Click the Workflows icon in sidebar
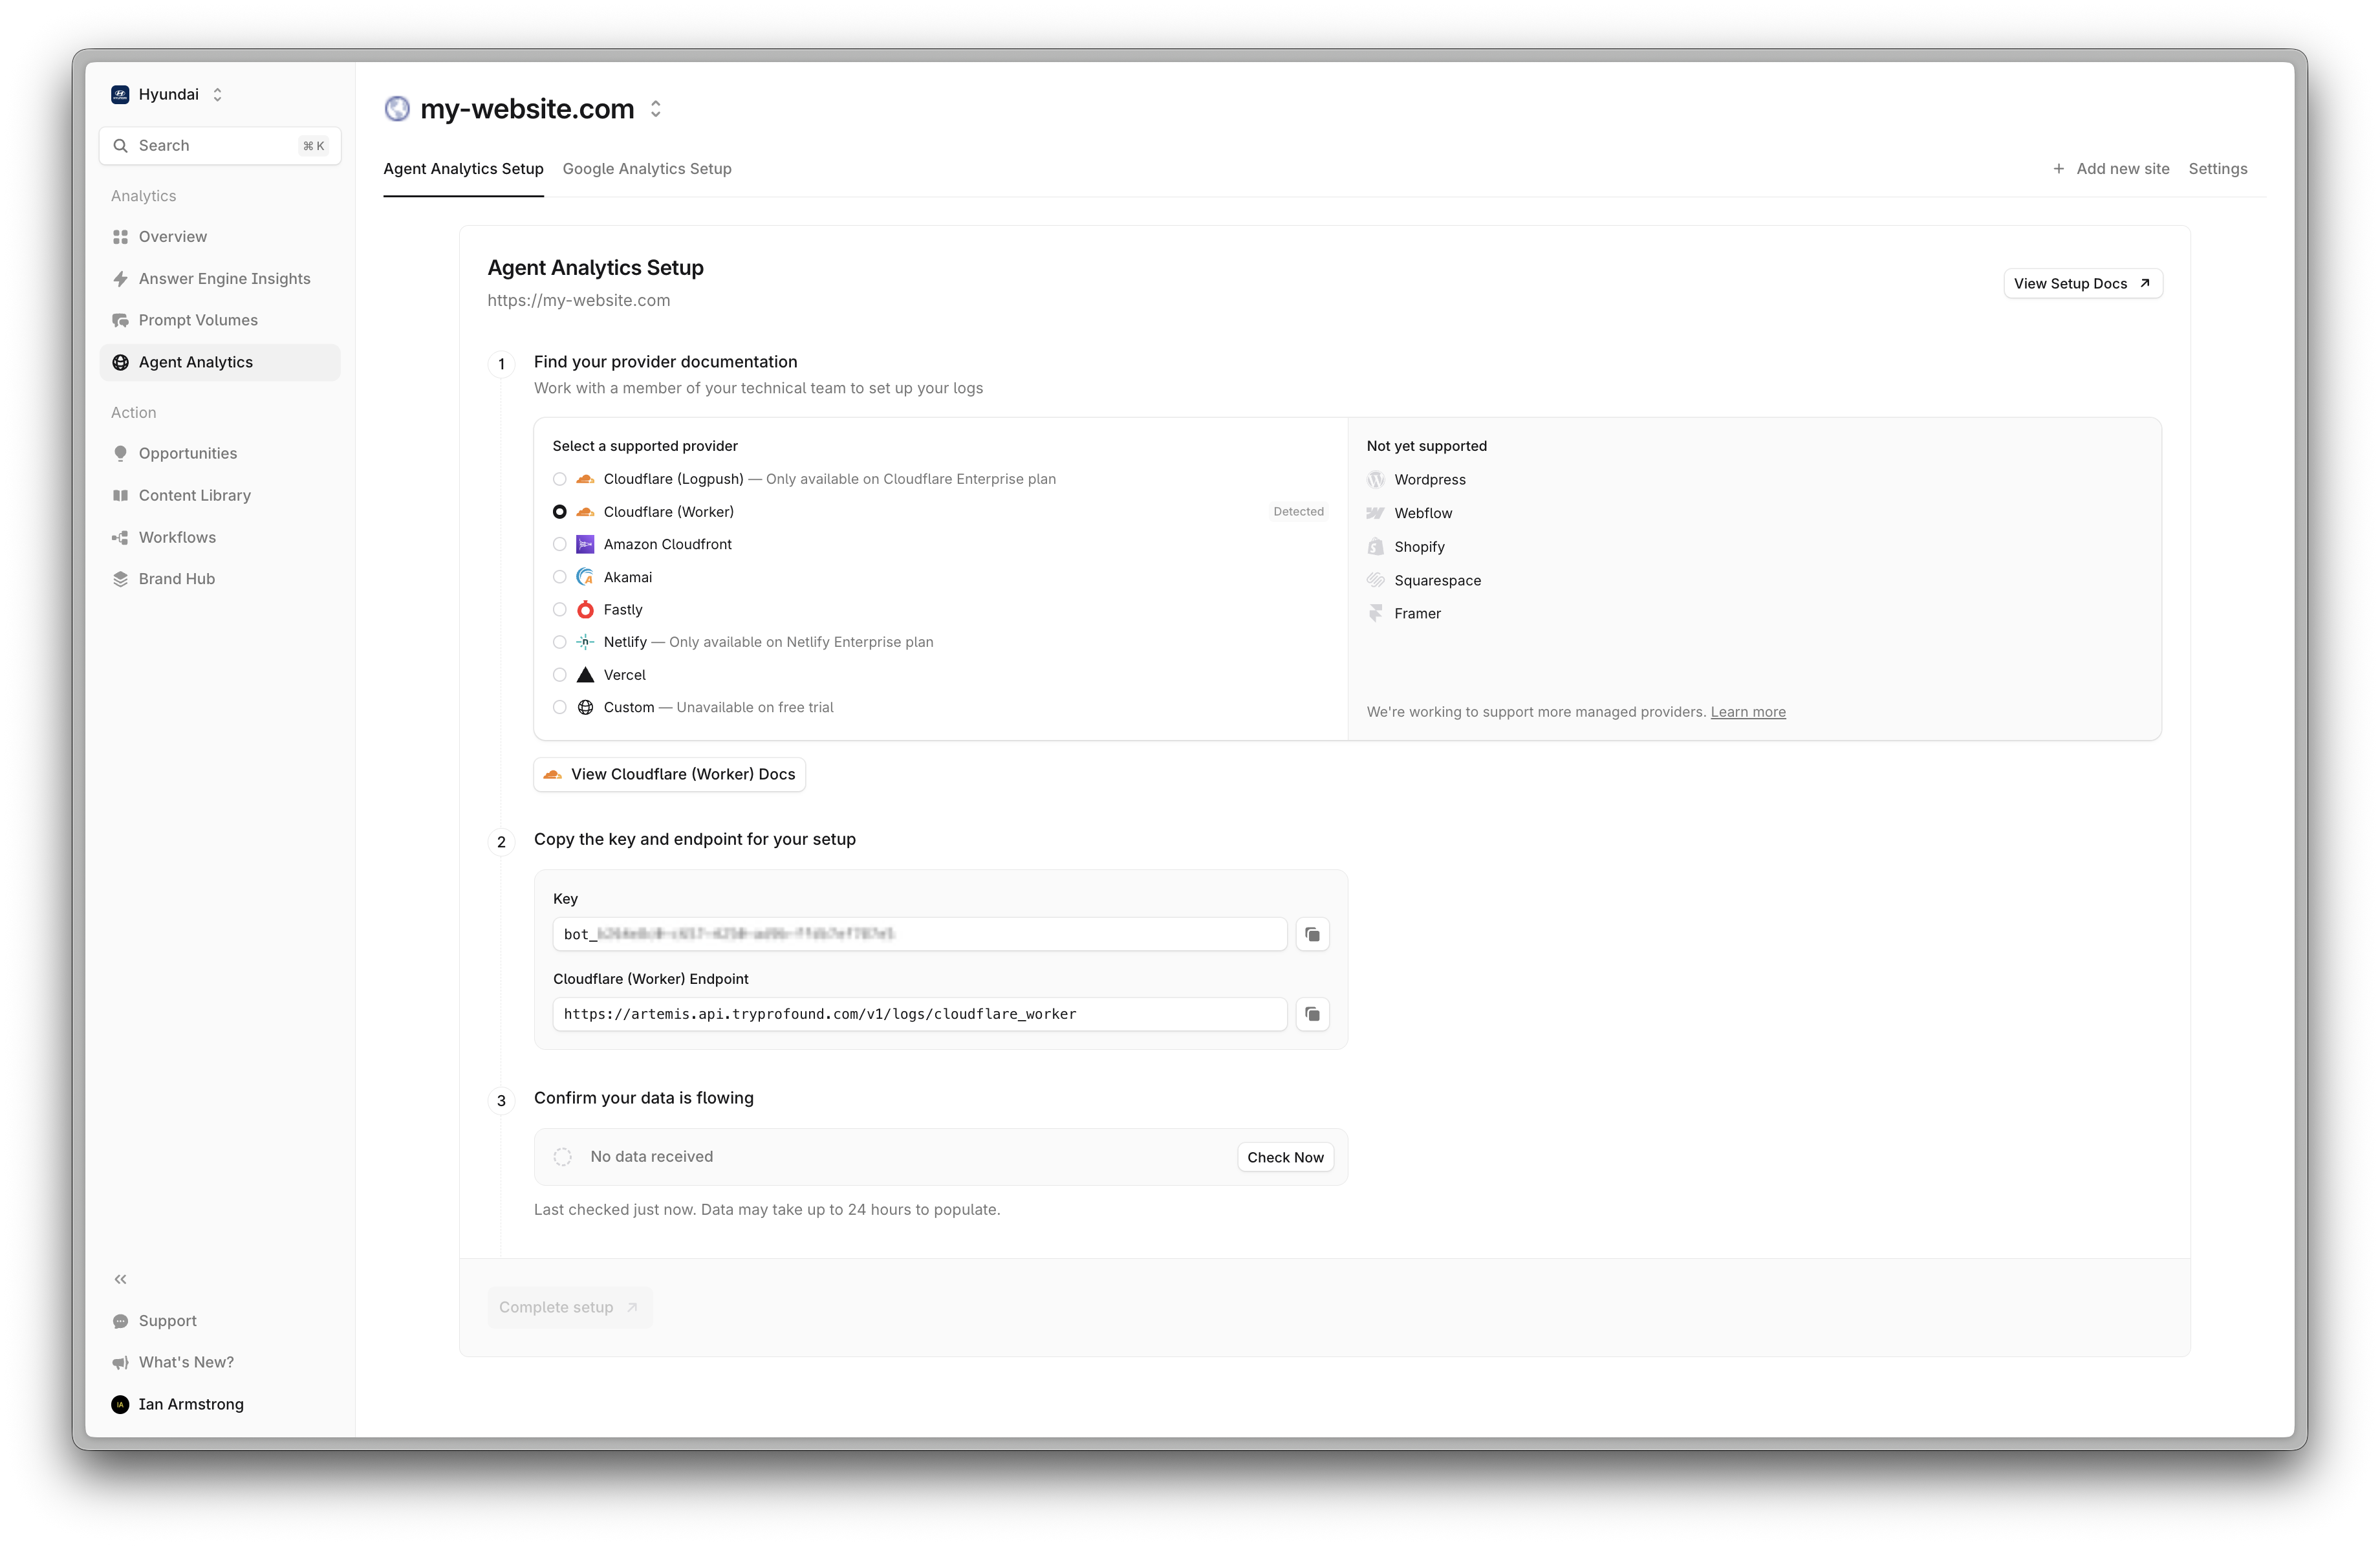The height and width of the screenshot is (1546, 2380). coord(121,537)
